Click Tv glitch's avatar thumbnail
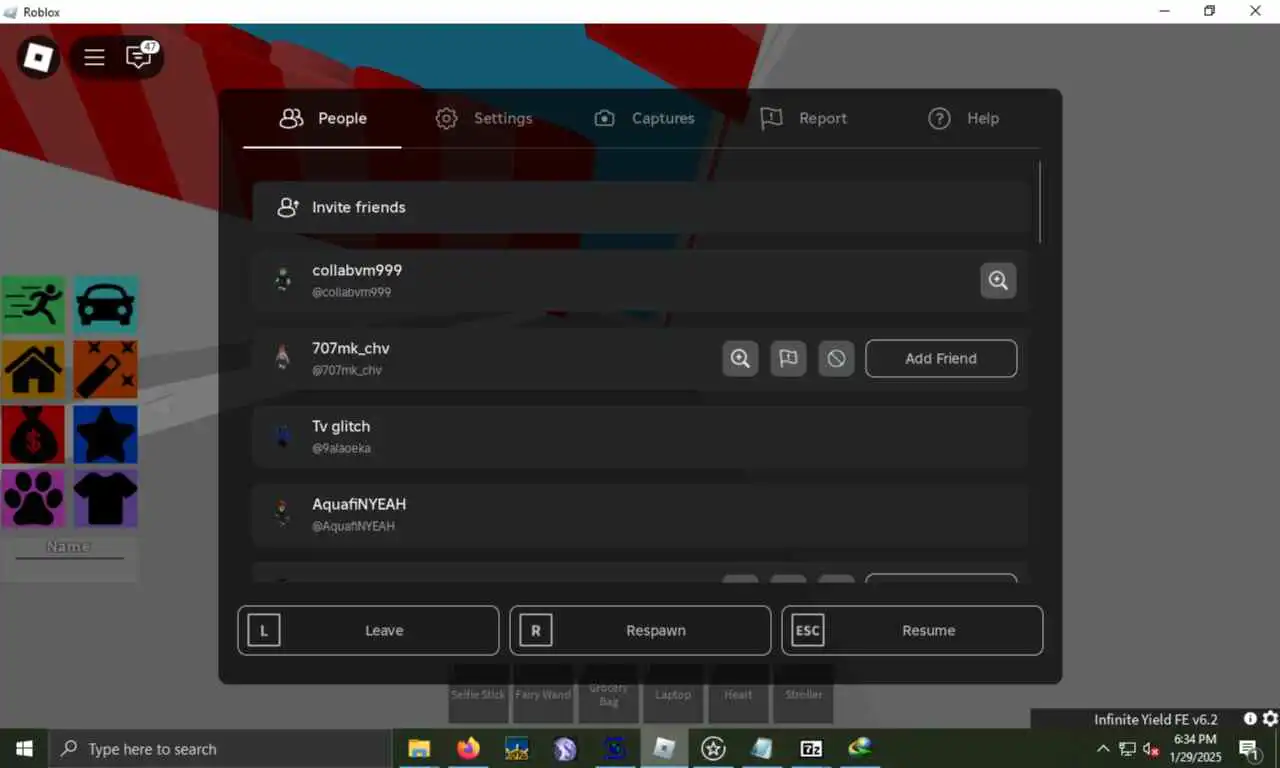1280x768 pixels. [283, 436]
